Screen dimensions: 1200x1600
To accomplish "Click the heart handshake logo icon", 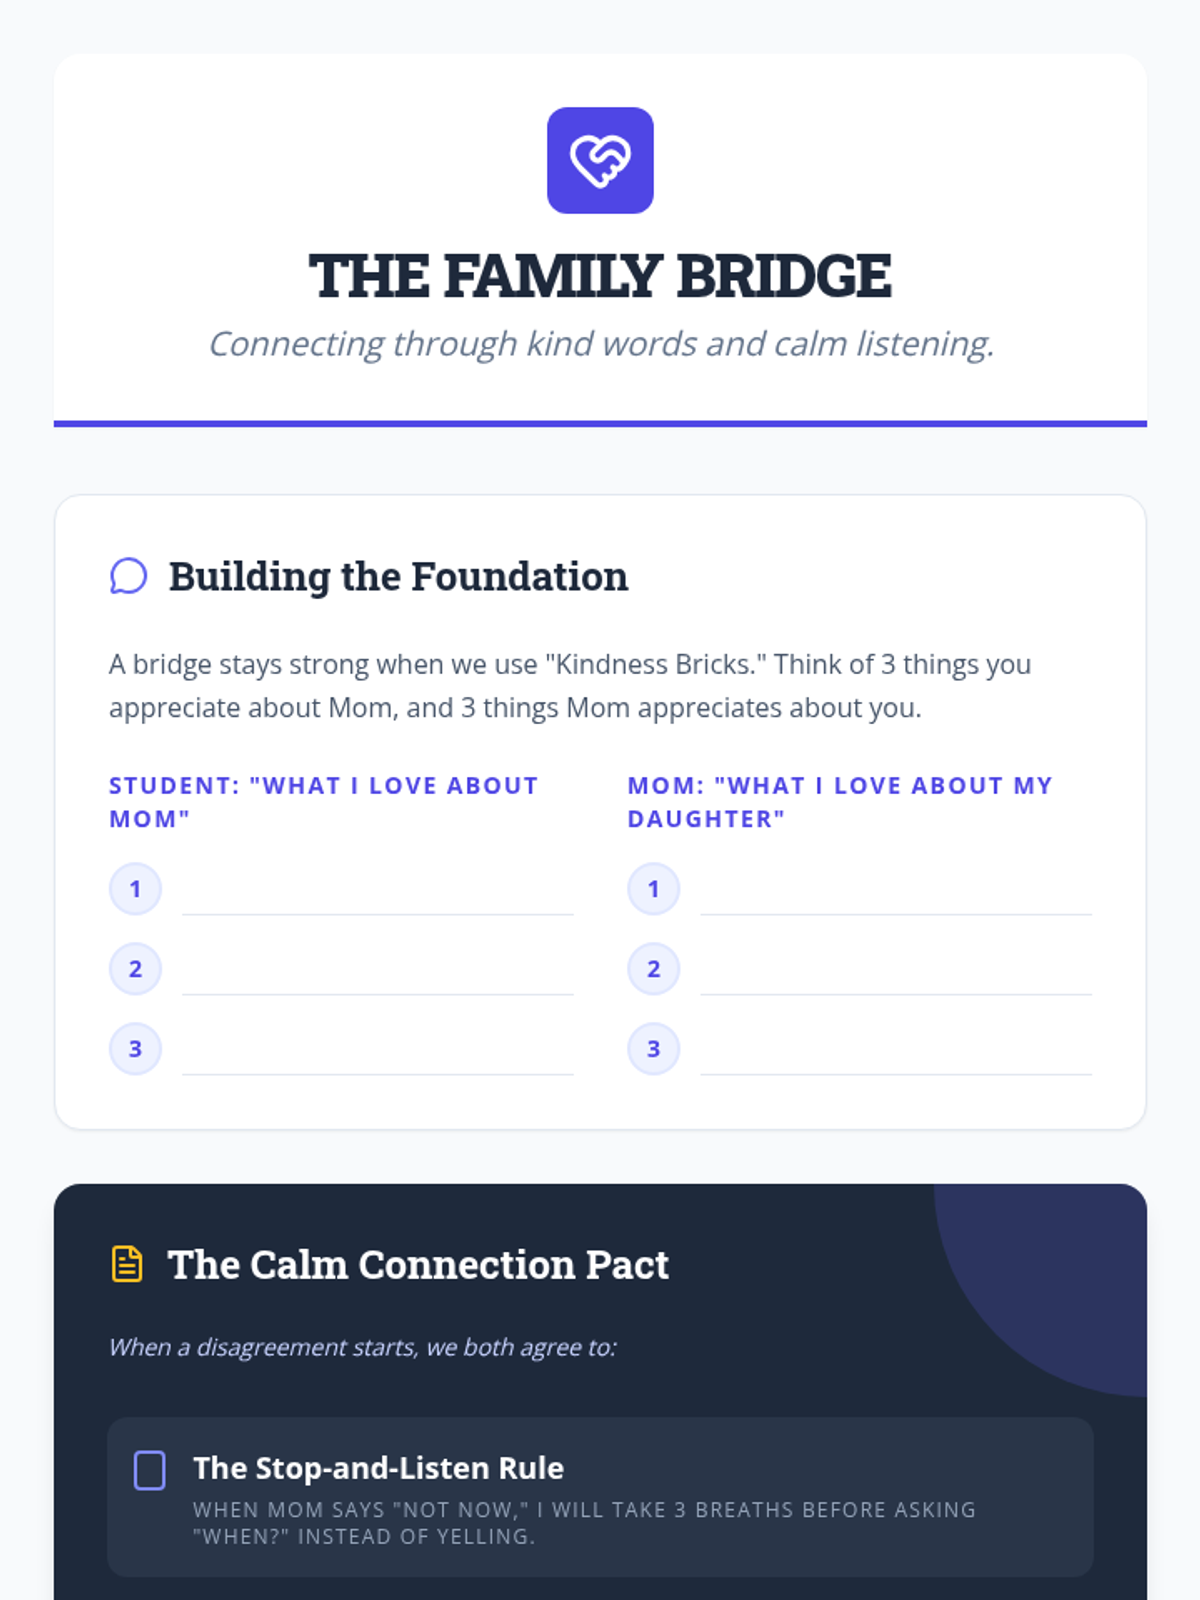I will 600,160.
